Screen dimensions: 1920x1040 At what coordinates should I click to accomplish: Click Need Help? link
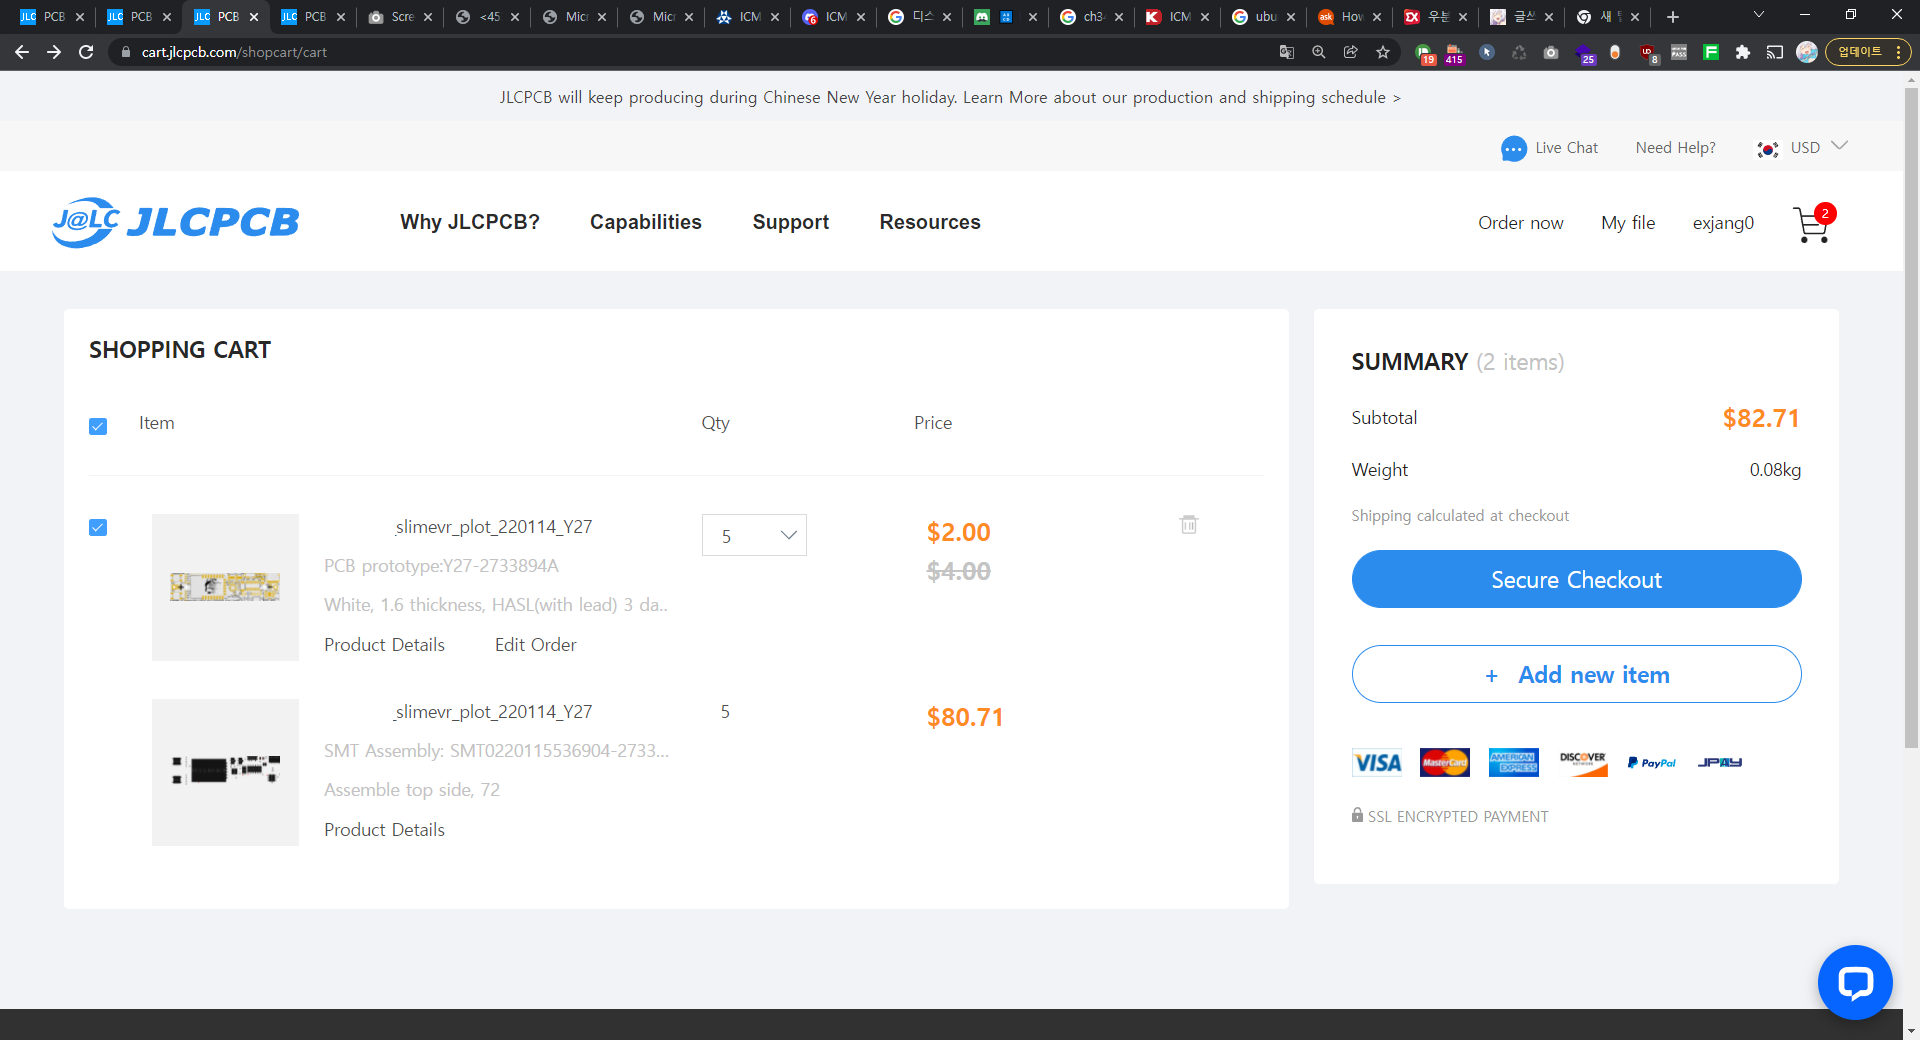1675,148
